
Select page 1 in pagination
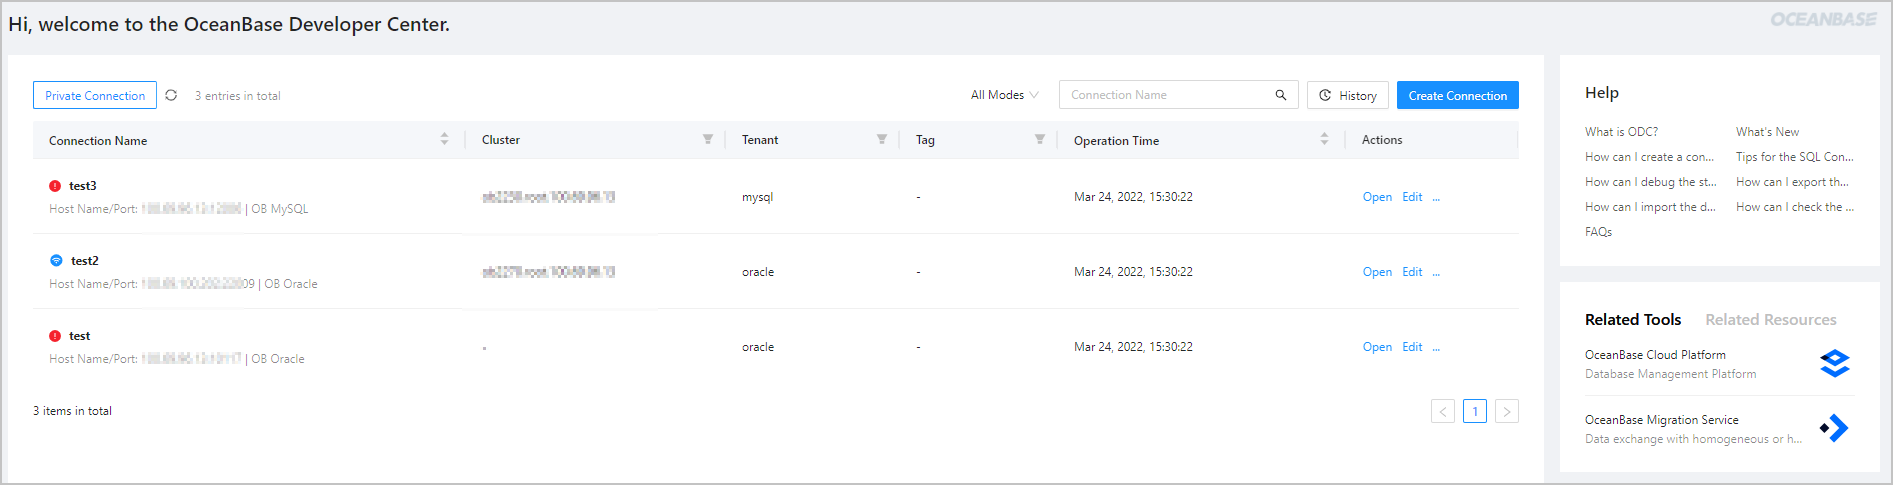coord(1475,411)
